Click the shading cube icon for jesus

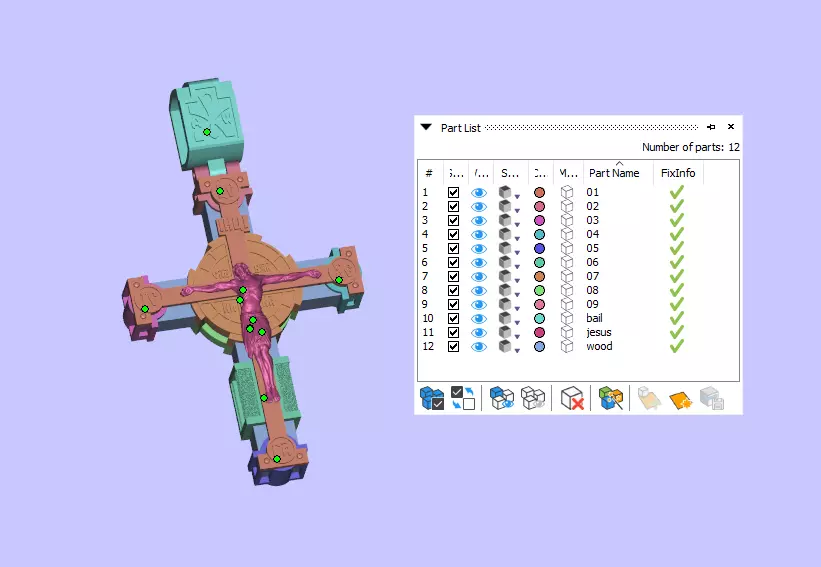click(x=505, y=332)
